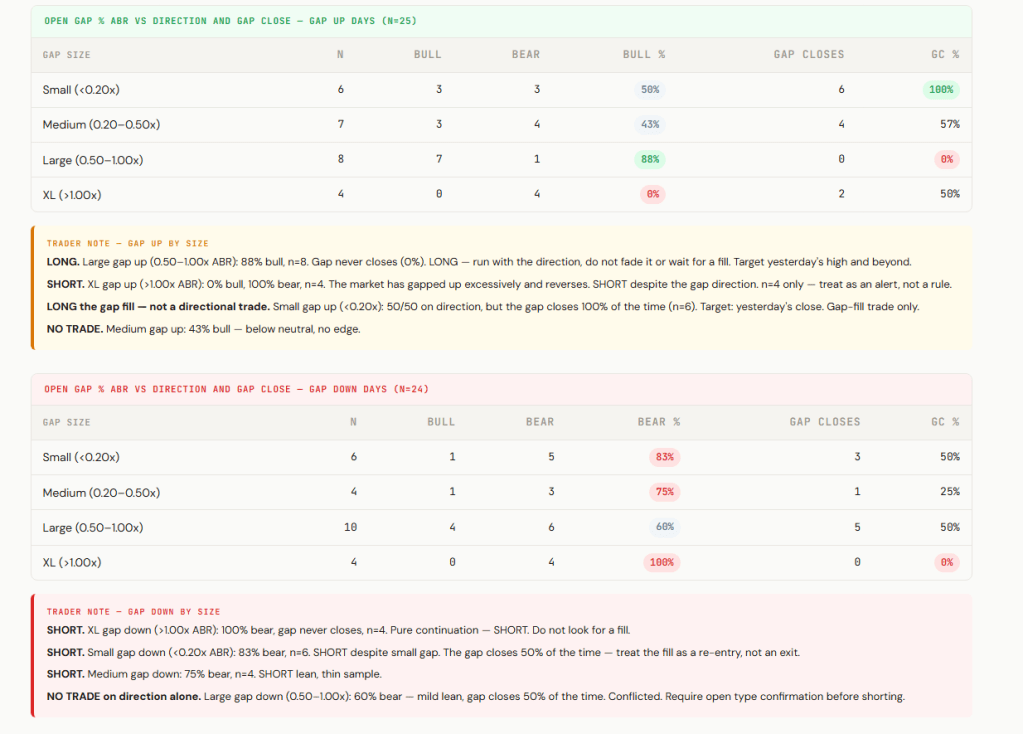Select the 100% Bear badge in XL gap down row
Screen dimensions: 1023x734
(663, 562)
